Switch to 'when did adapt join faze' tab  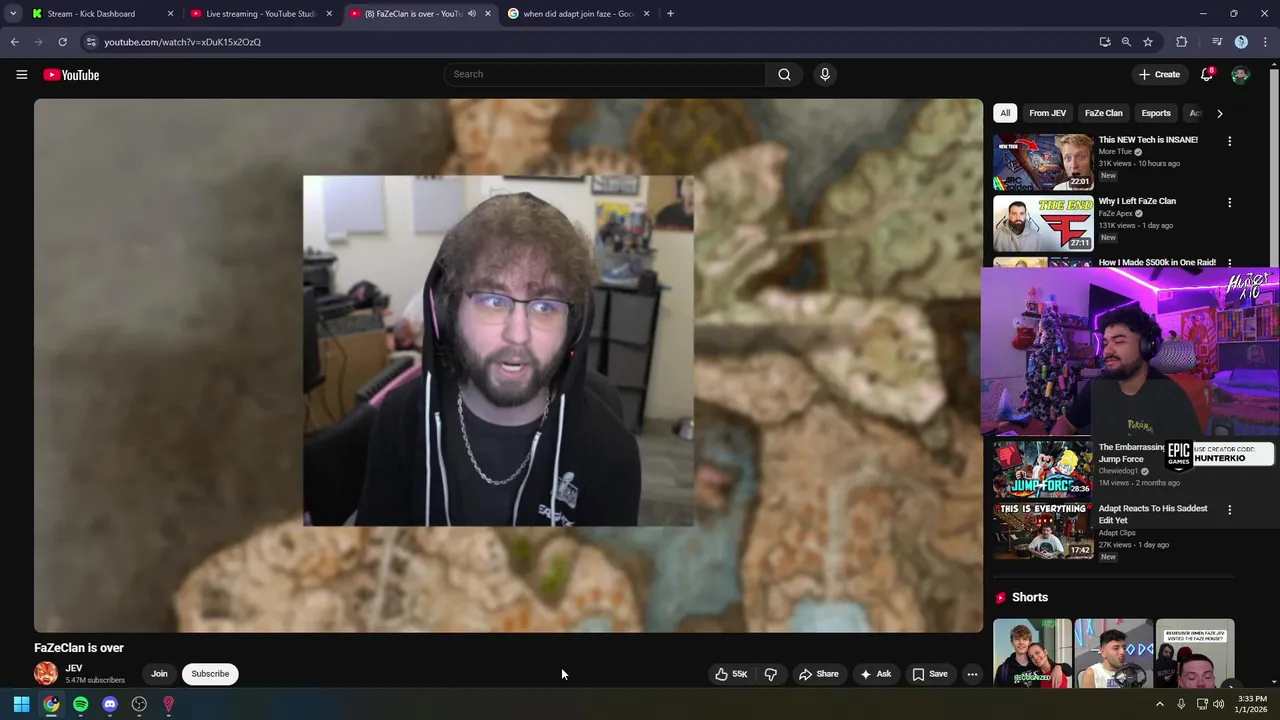[x=578, y=14]
